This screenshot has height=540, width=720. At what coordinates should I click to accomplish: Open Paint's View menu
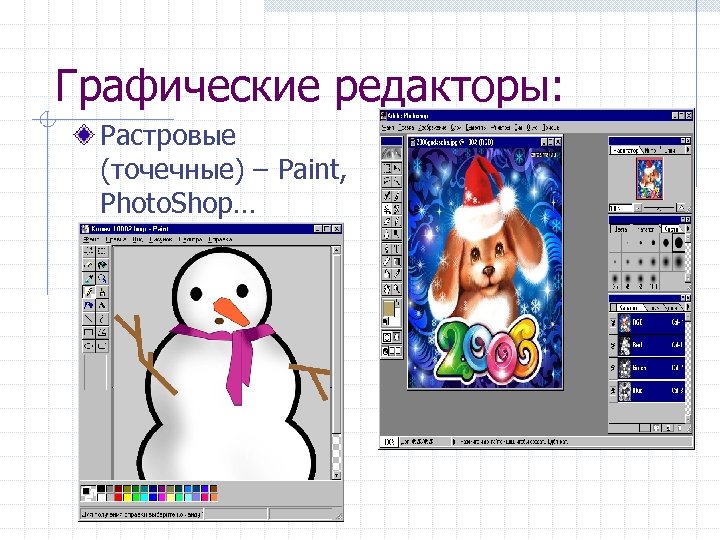click(x=137, y=239)
